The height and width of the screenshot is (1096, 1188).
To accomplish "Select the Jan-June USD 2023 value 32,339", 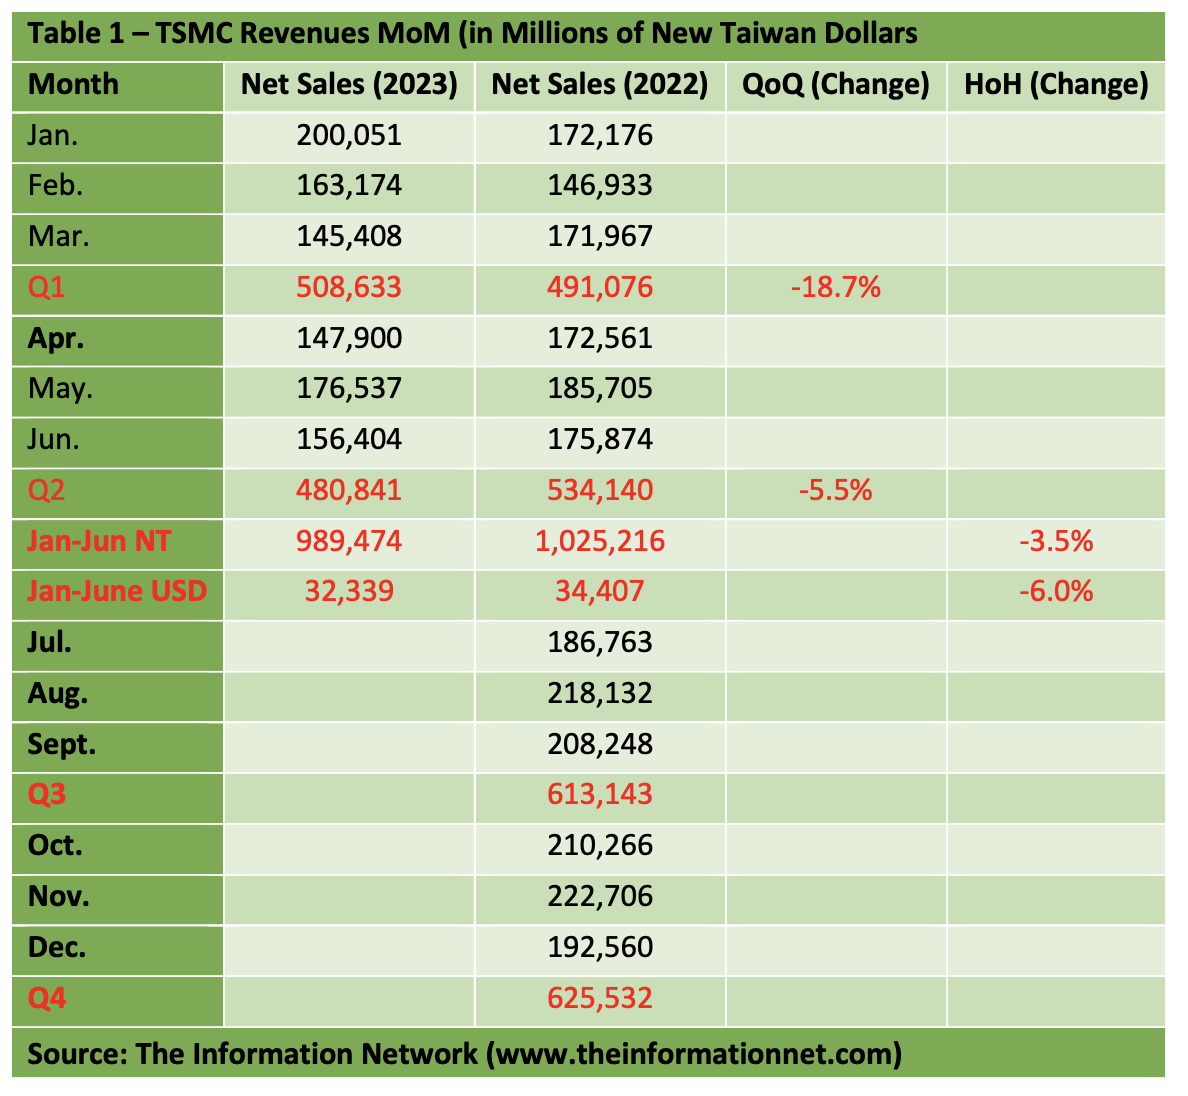I will click(349, 592).
